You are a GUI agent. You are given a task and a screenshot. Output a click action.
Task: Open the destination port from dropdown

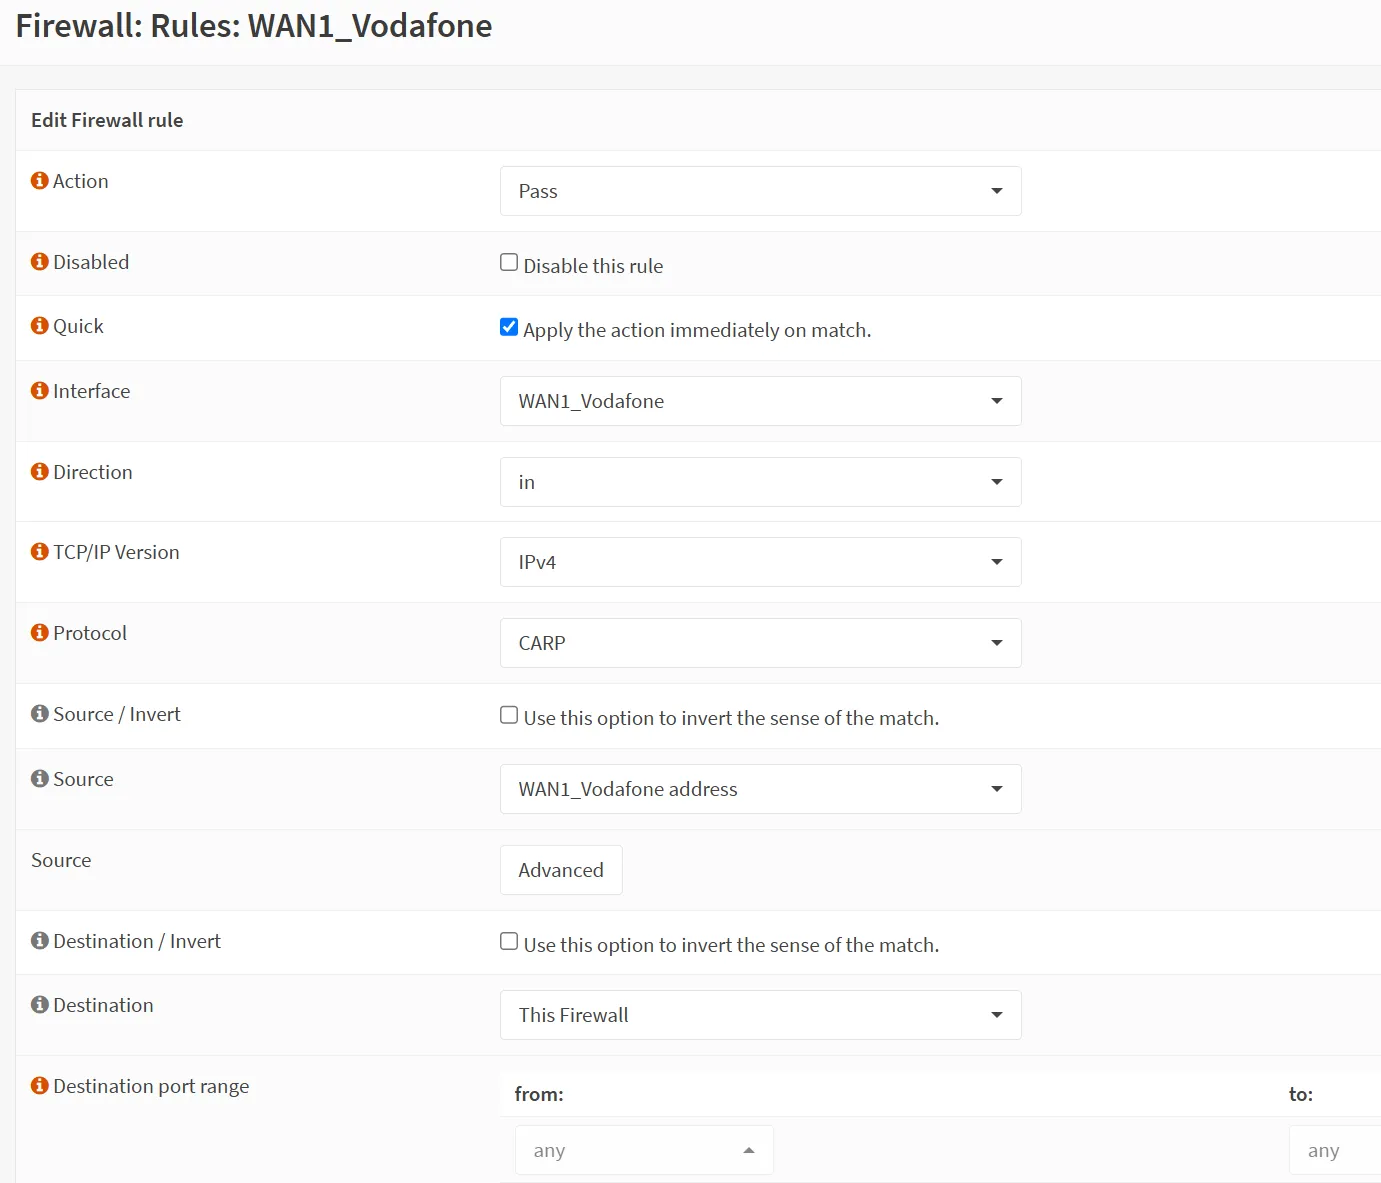644,1150
